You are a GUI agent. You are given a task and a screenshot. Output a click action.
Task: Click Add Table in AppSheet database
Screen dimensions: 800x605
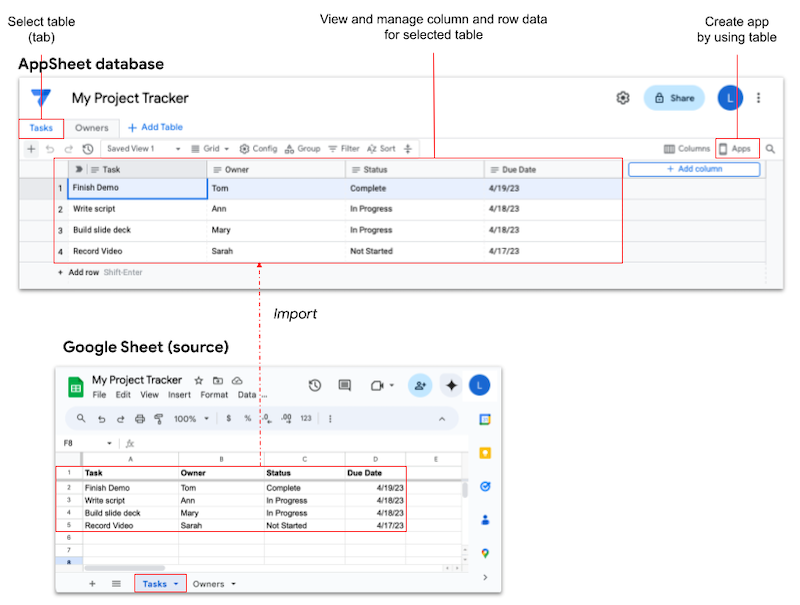(155, 127)
